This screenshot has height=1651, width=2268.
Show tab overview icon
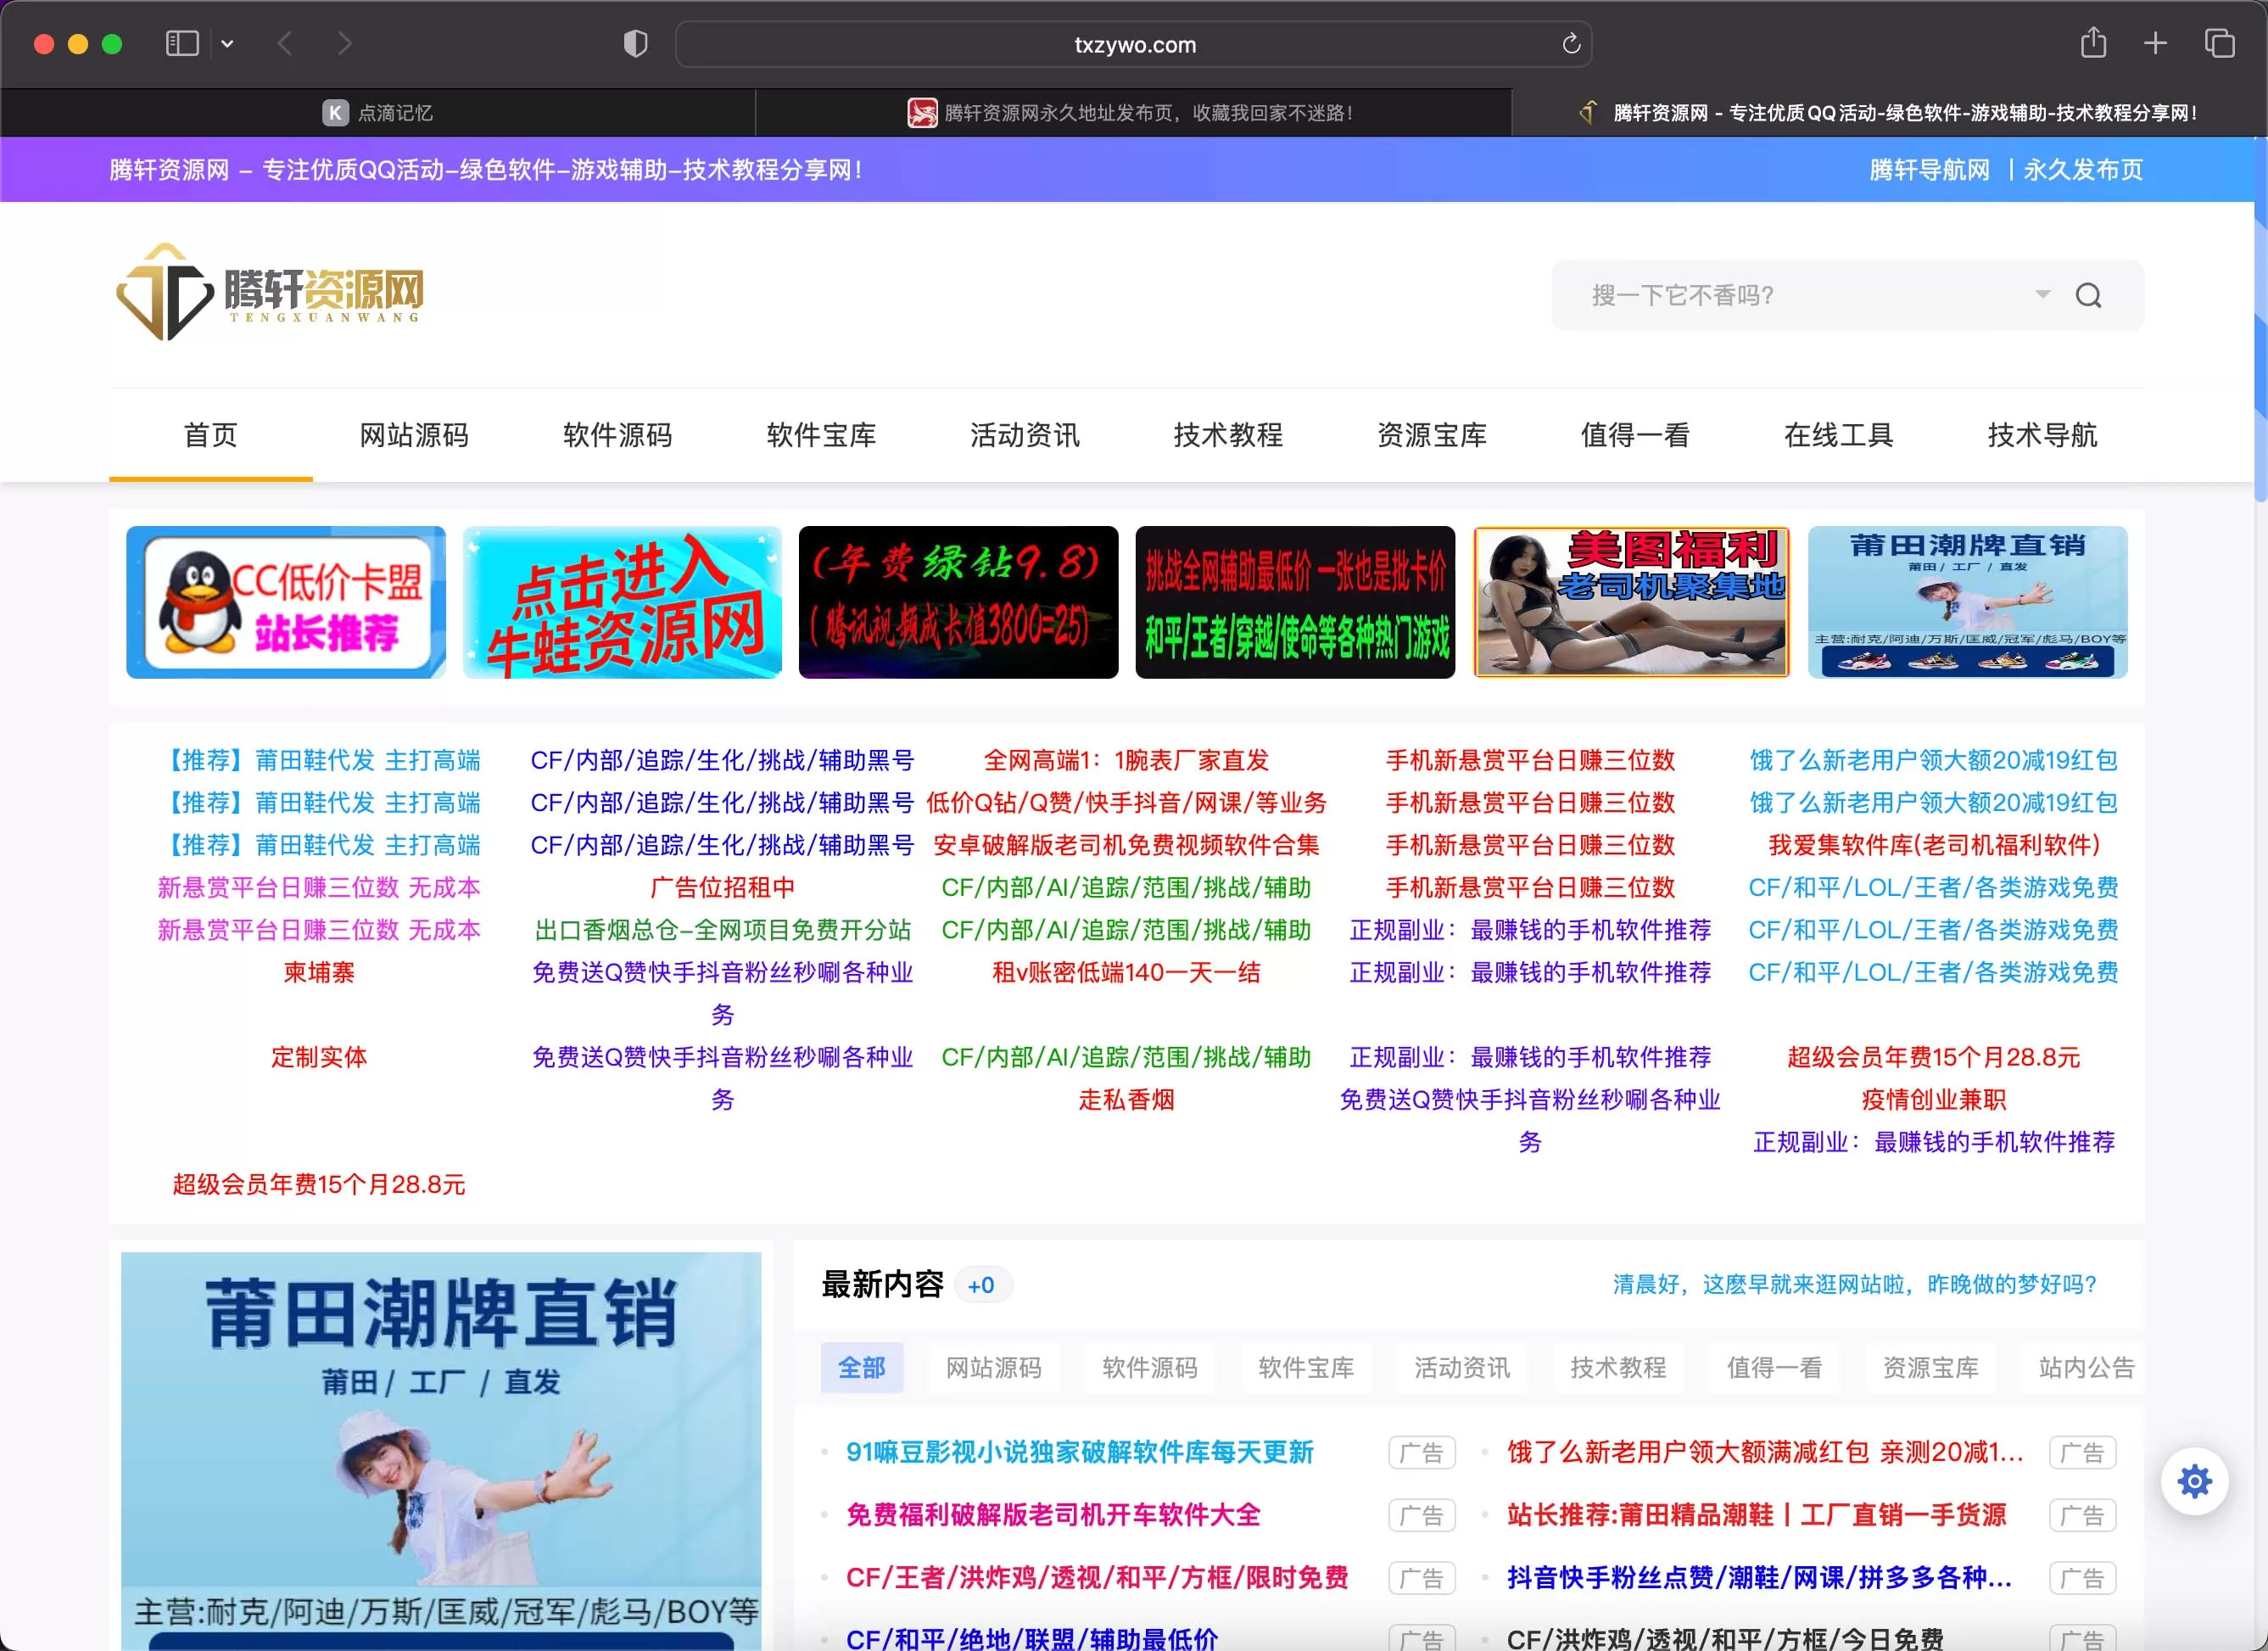2219,44
